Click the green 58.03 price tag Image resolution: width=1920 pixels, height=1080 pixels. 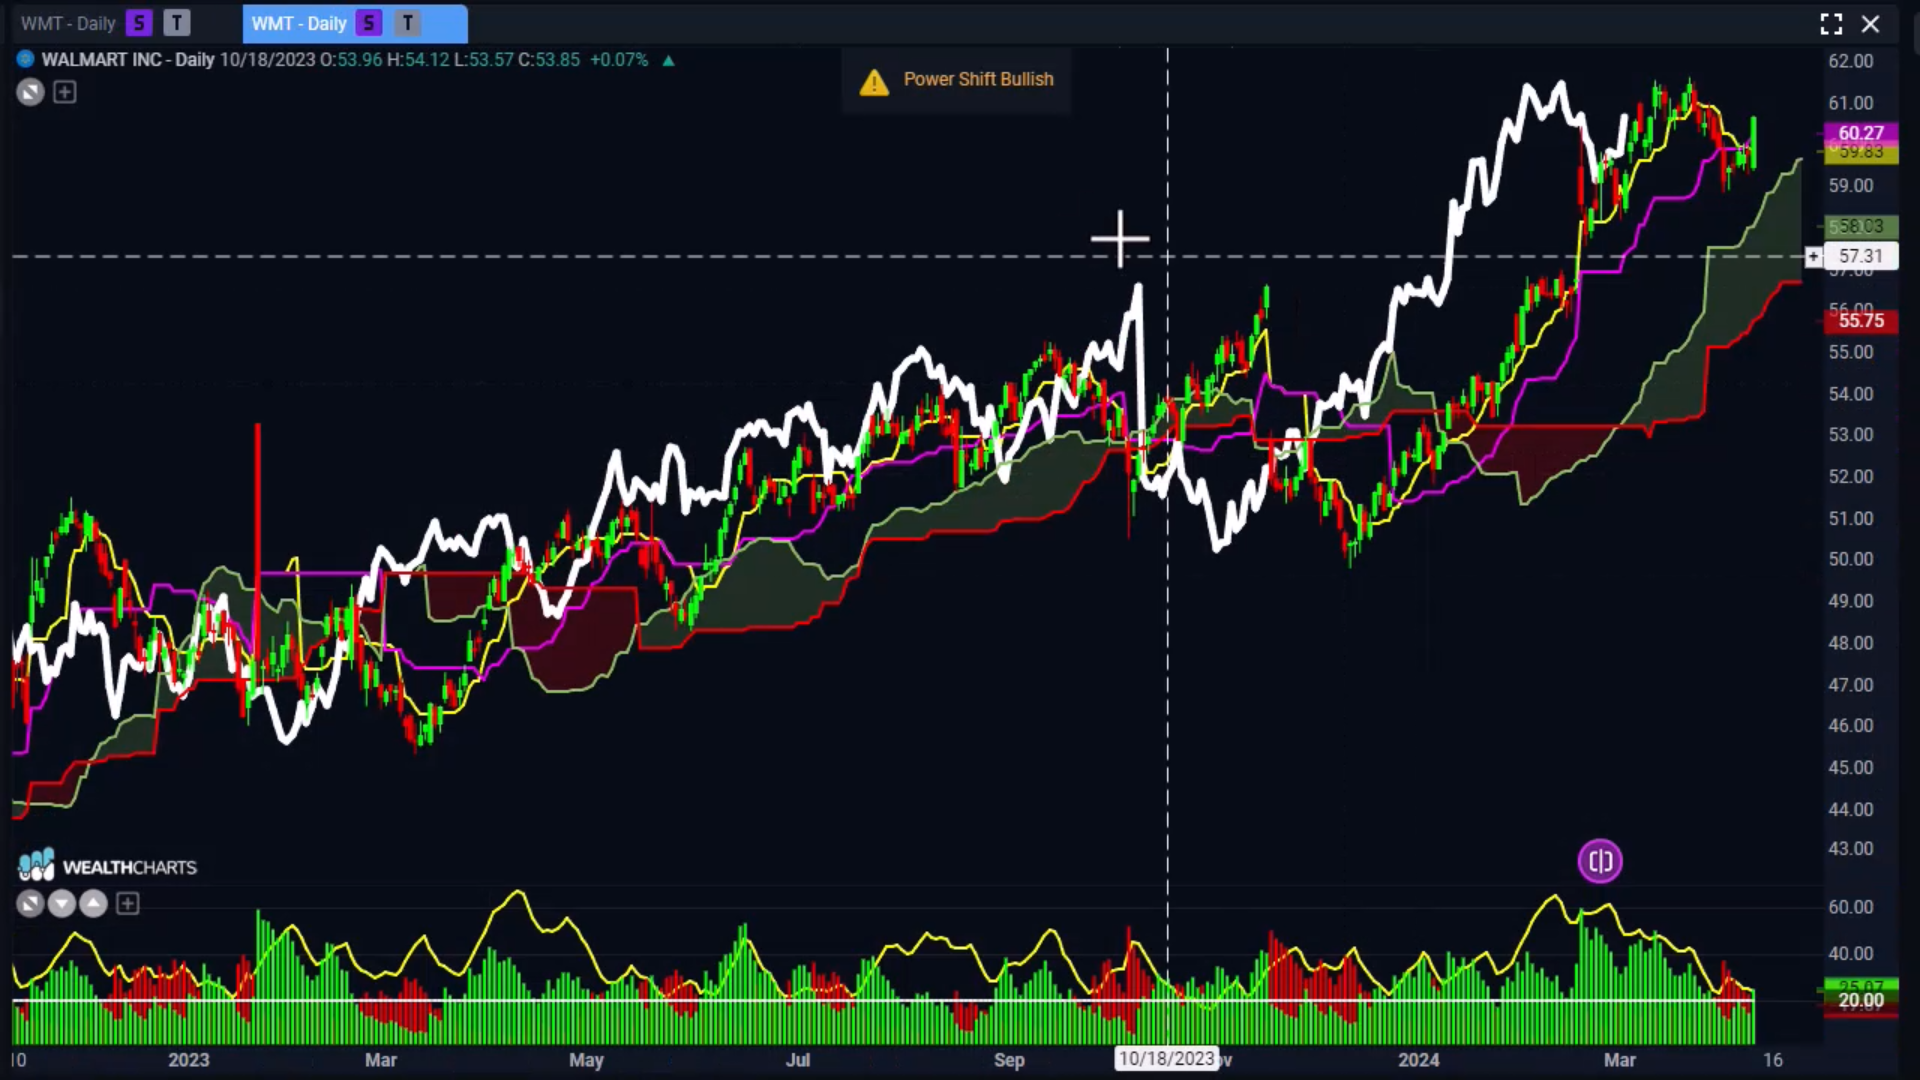[1861, 226]
